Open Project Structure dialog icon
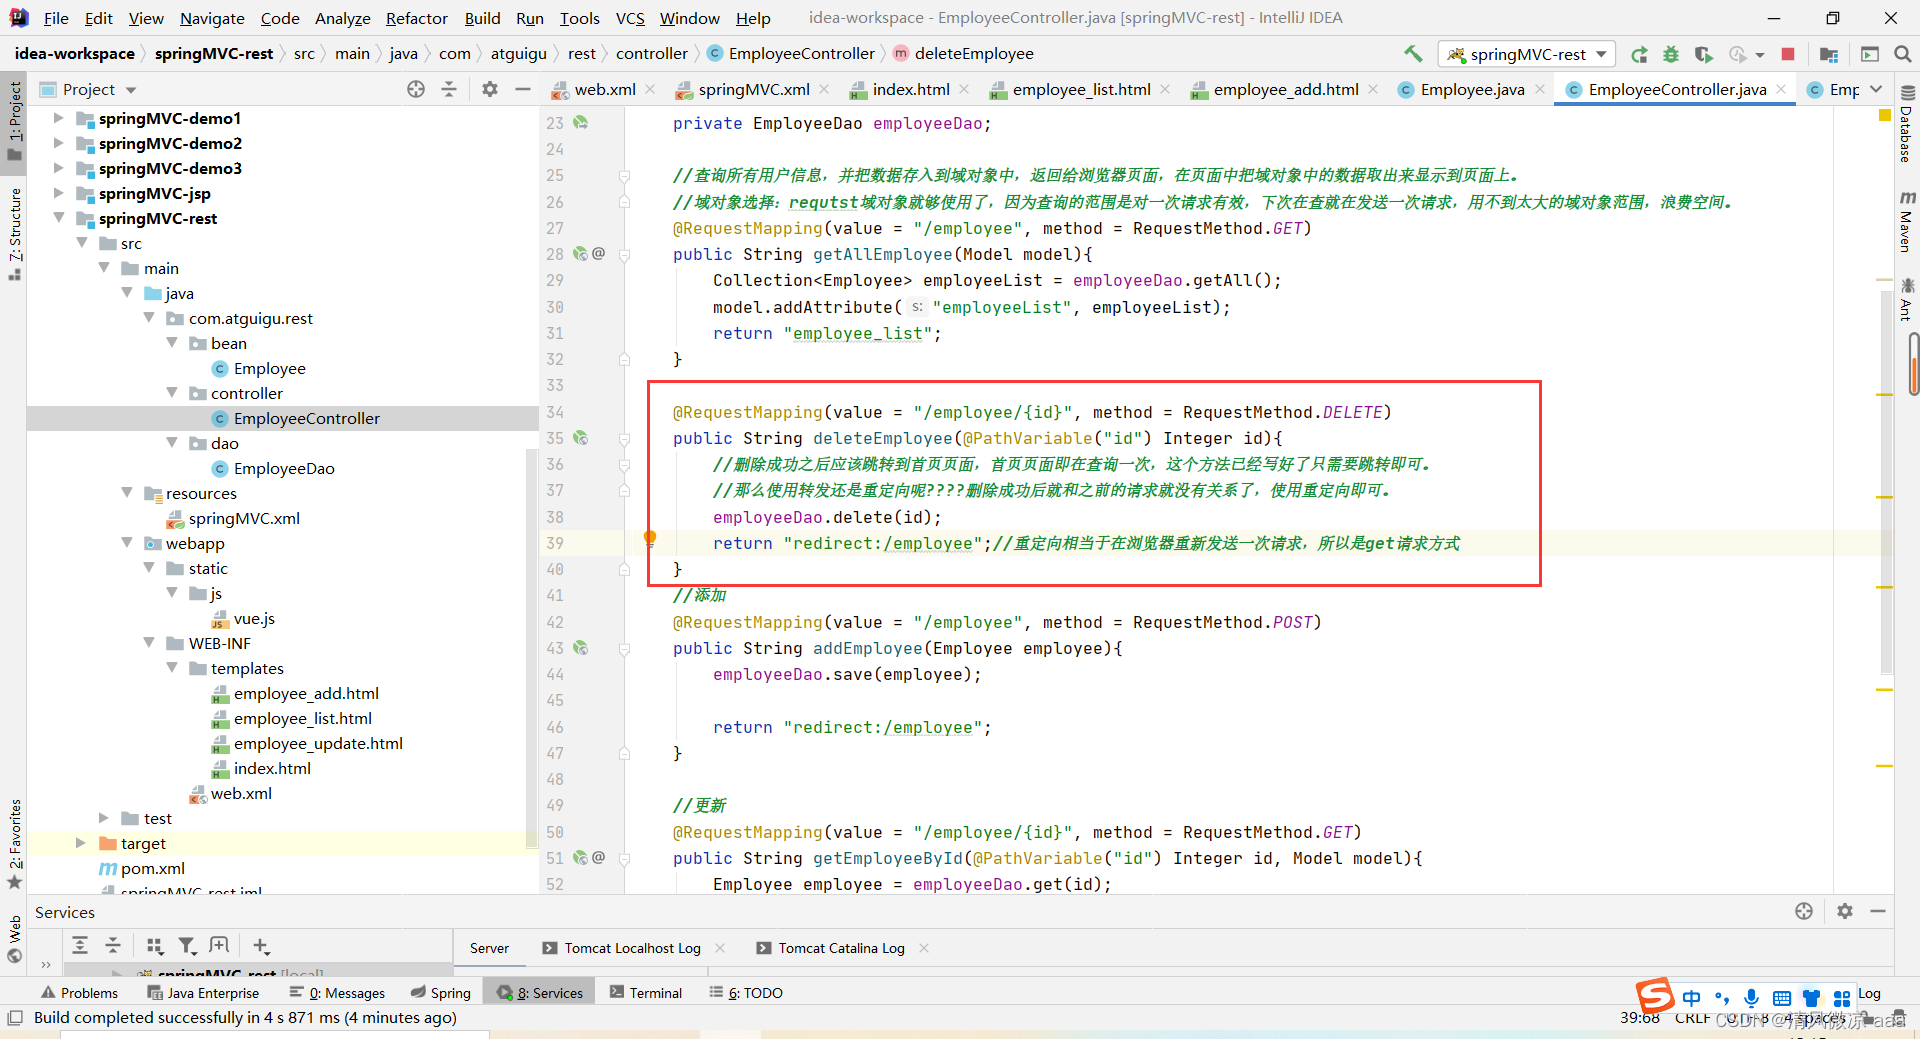The height and width of the screenshot is (1039, 1920). click(x=1829, y=54)
